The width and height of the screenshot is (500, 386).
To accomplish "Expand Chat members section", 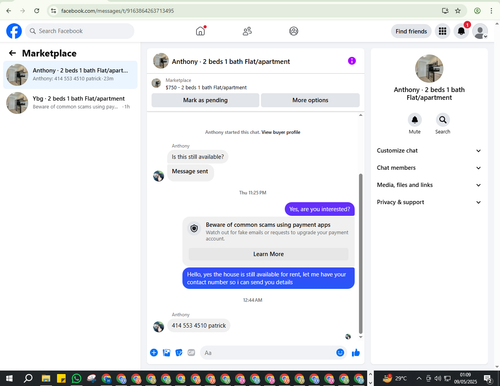I will click(x=429, y=168).
